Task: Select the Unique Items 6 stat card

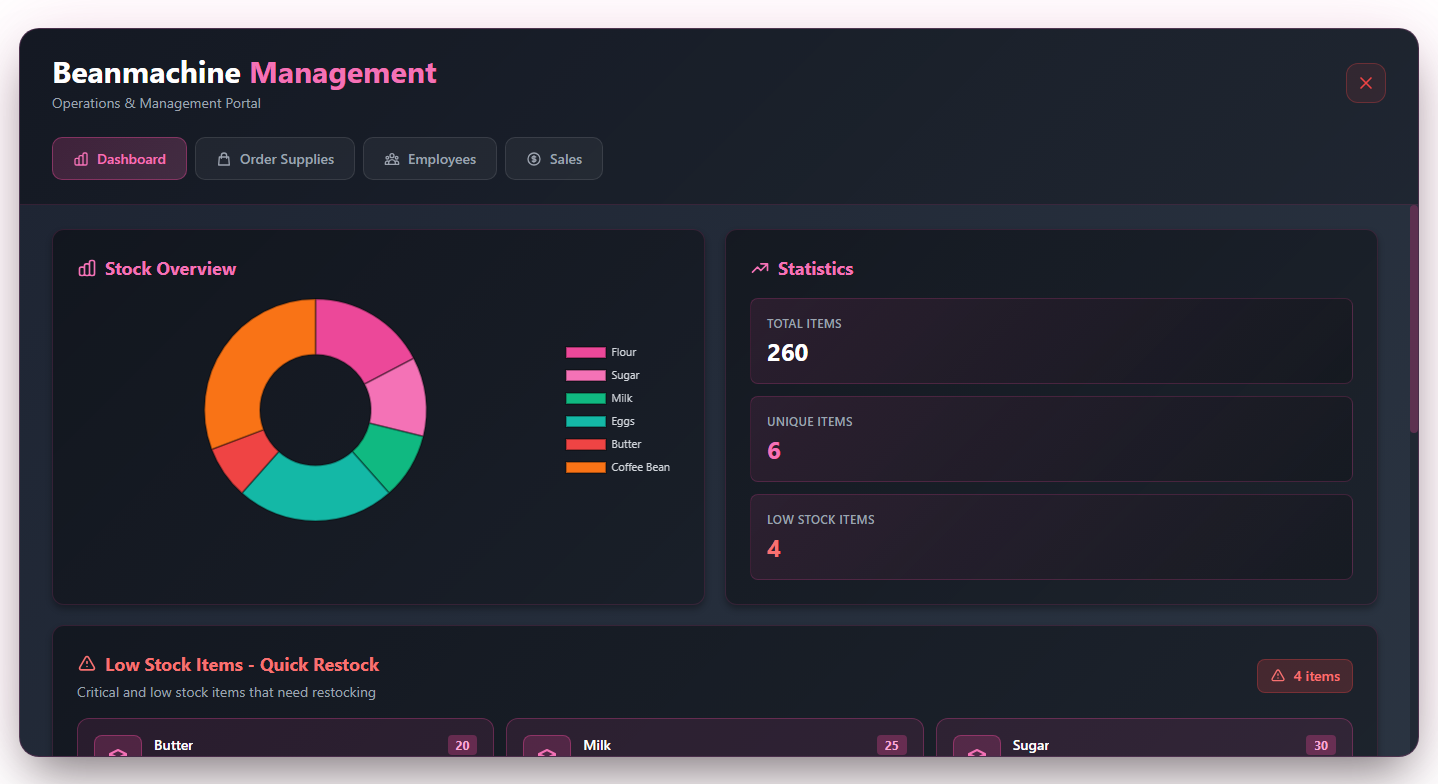Action: pos(1051,439)
